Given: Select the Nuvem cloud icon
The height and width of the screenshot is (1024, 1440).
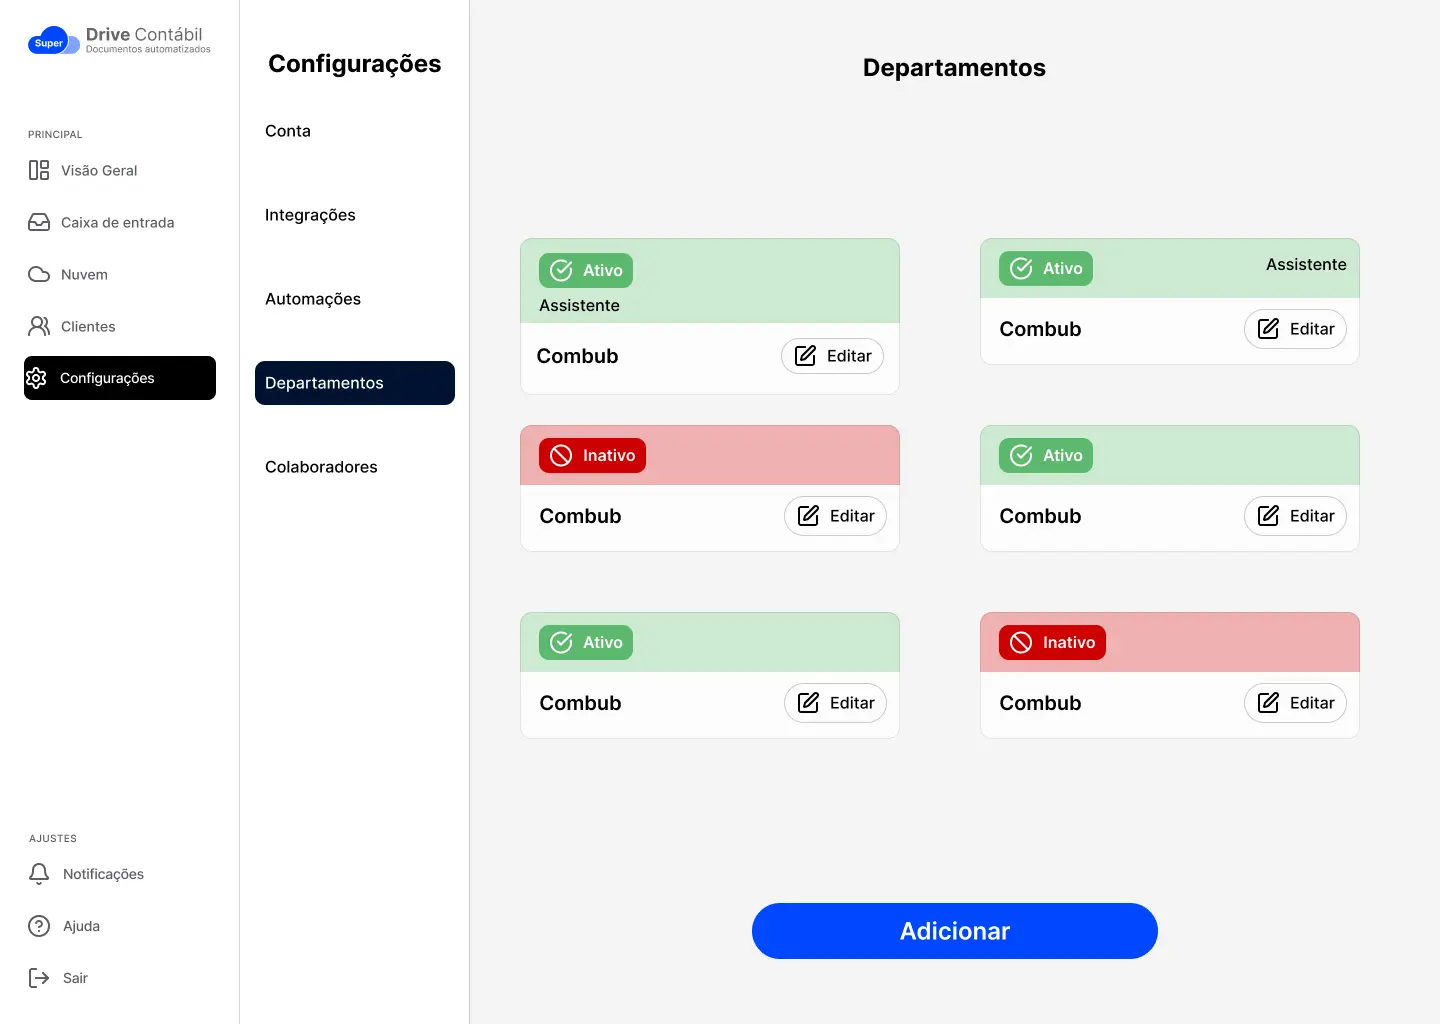Looking at the screenshot, I should (39, 274).
